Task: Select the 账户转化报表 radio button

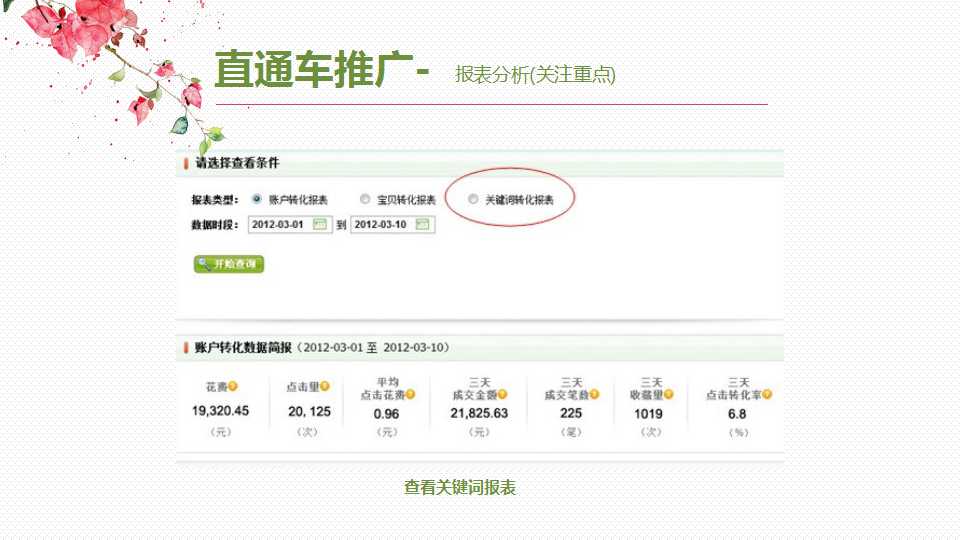Action: [257, 199]
